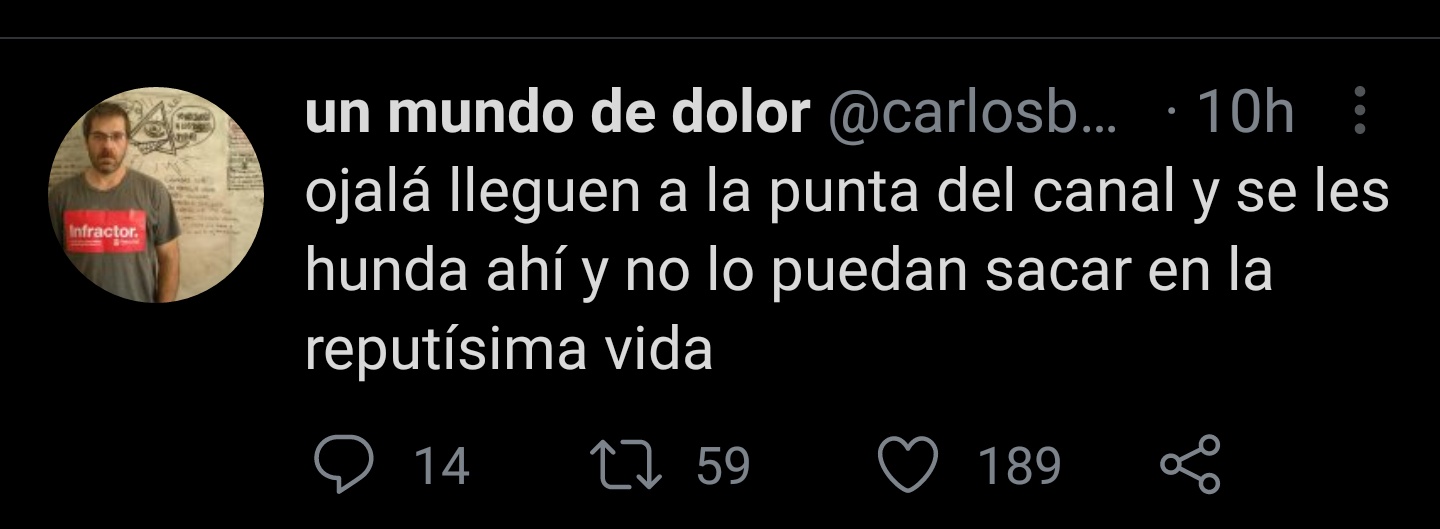This screenshot has height=529, width=1440.
Task: Open the reply speech bubble icon
Action: click(344, 465)
